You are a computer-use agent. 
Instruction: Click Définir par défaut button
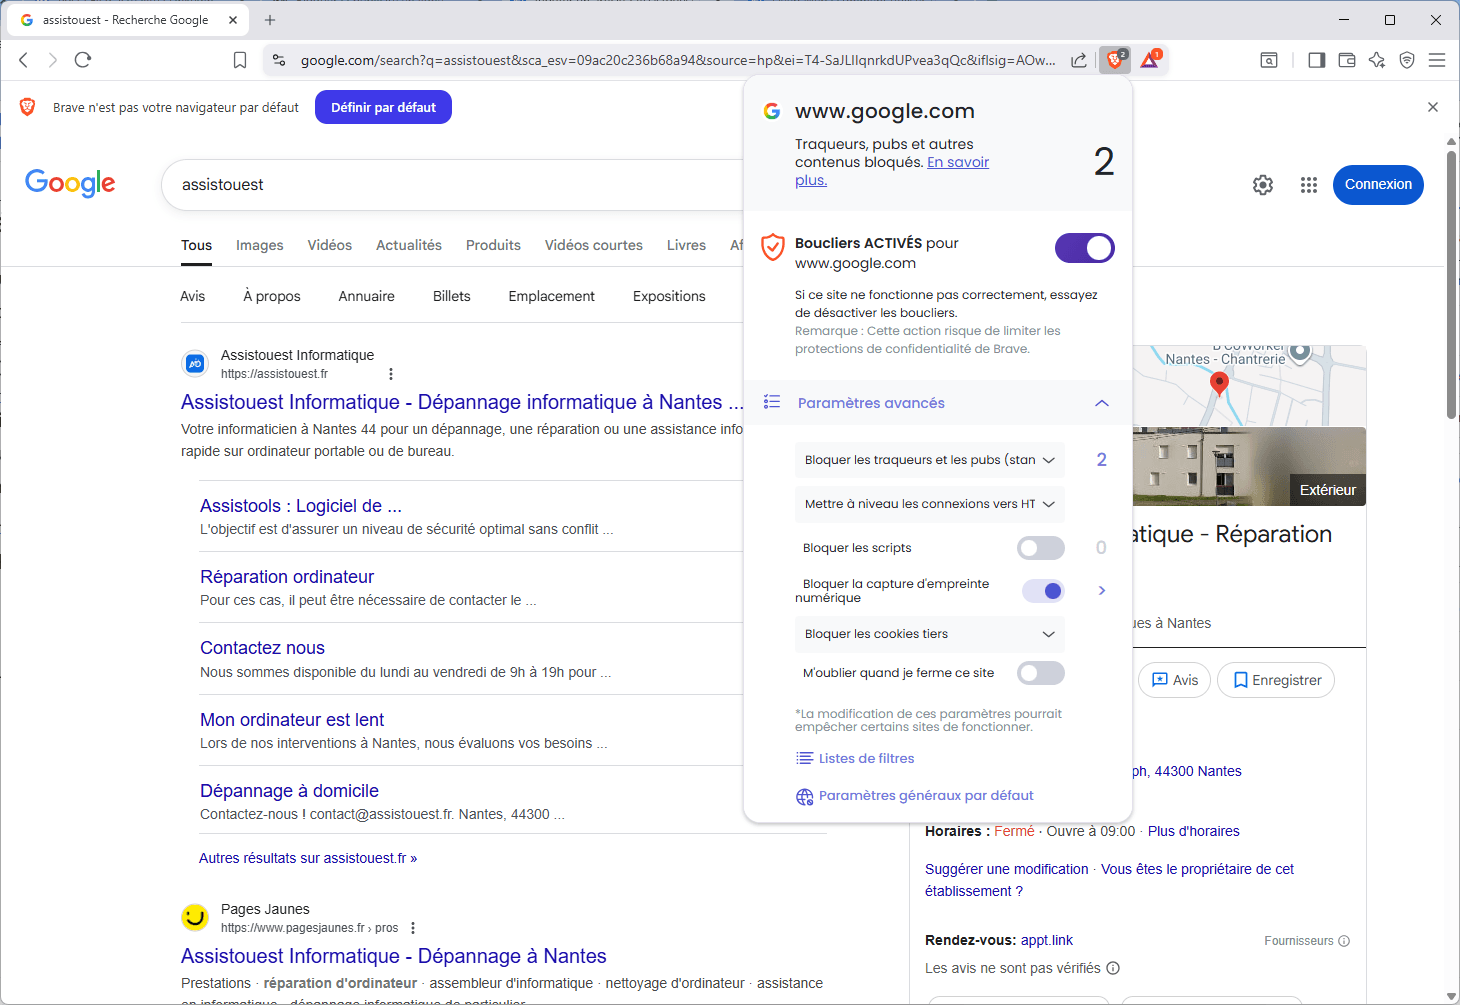coord(383,107)
